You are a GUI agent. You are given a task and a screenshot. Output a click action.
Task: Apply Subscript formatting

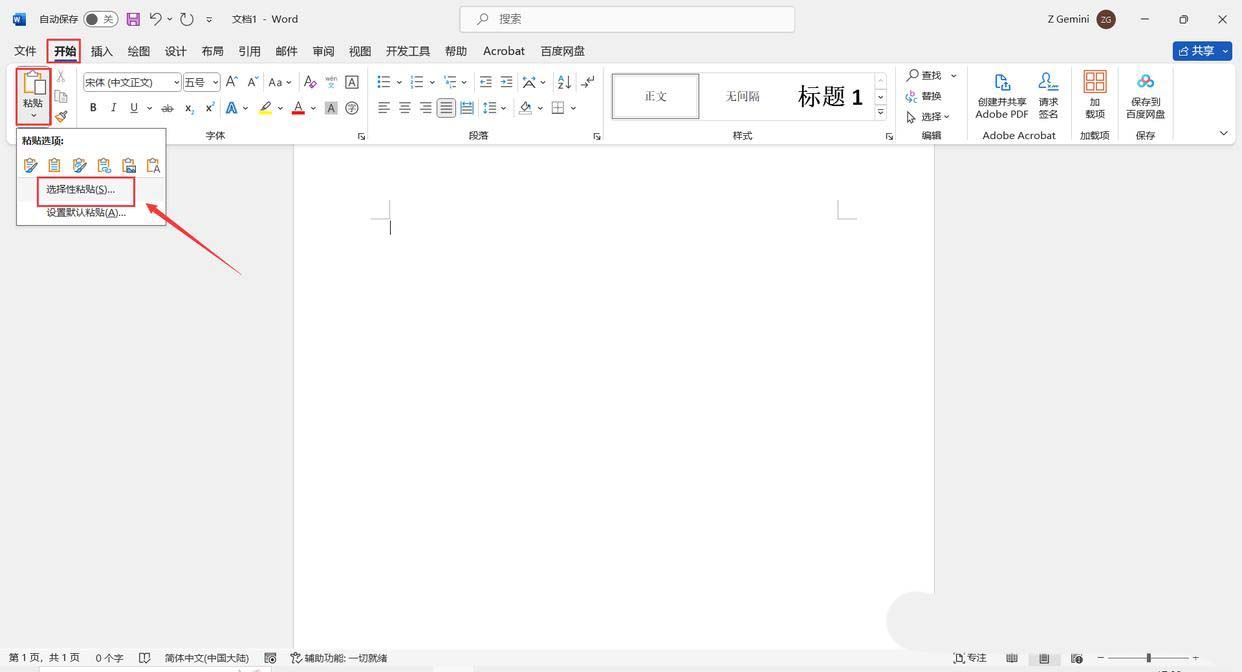coord(189,108)
